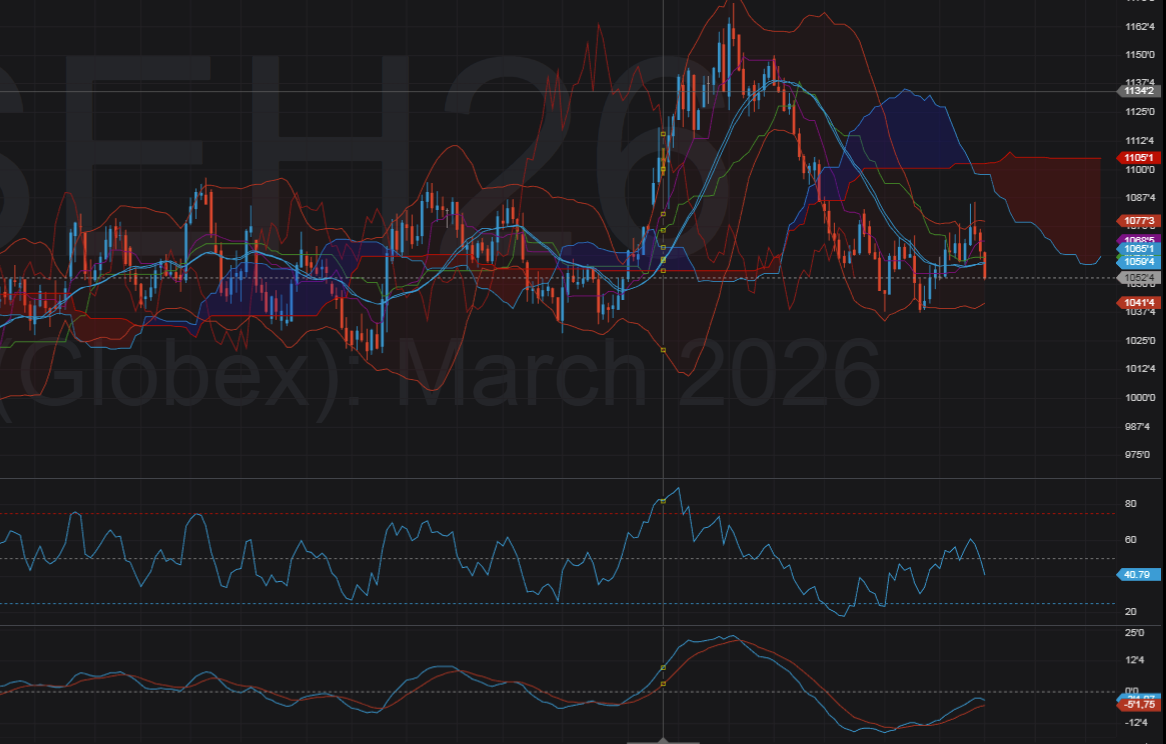1166x744 pixels.
Task: Click the 80 level on RSI axis
Action: [1130, 504]
